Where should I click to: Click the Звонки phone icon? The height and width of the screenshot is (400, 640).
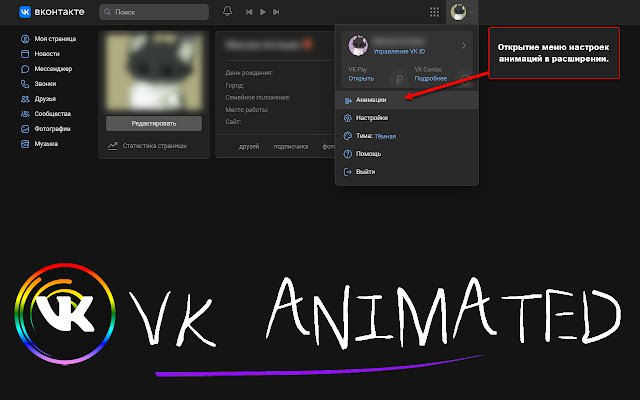(x=25, y=84)
